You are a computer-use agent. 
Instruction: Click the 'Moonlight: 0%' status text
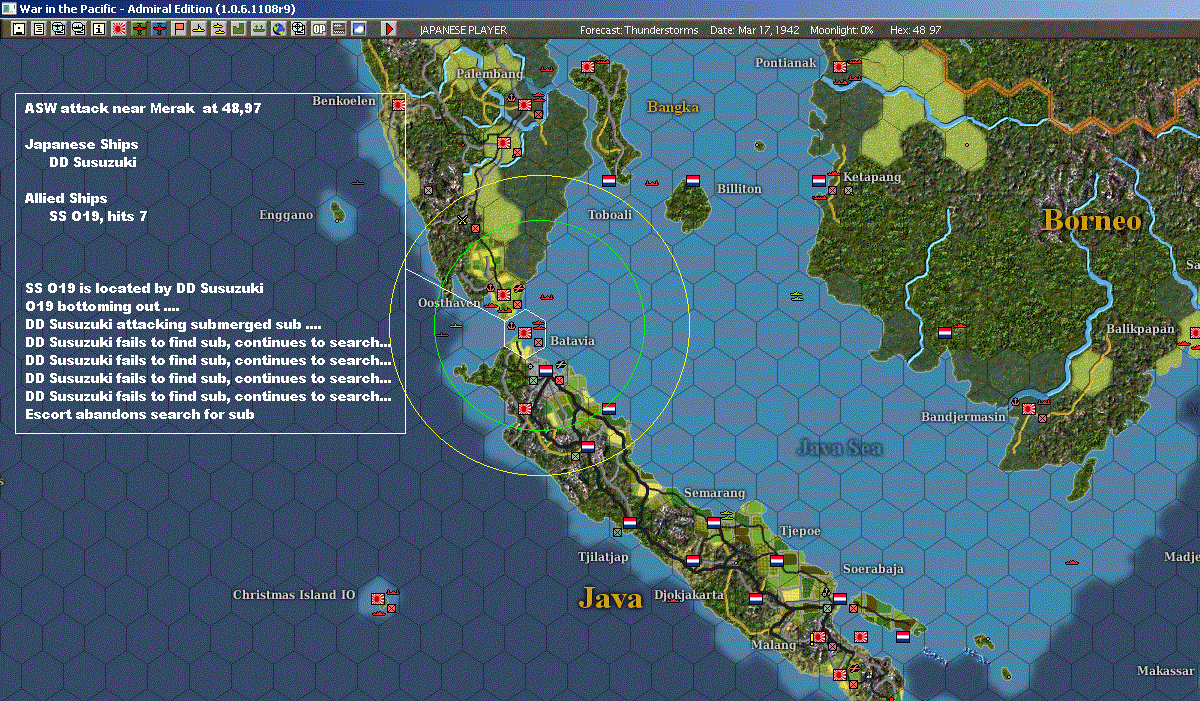pyautogui.click(x=842, y=30)
